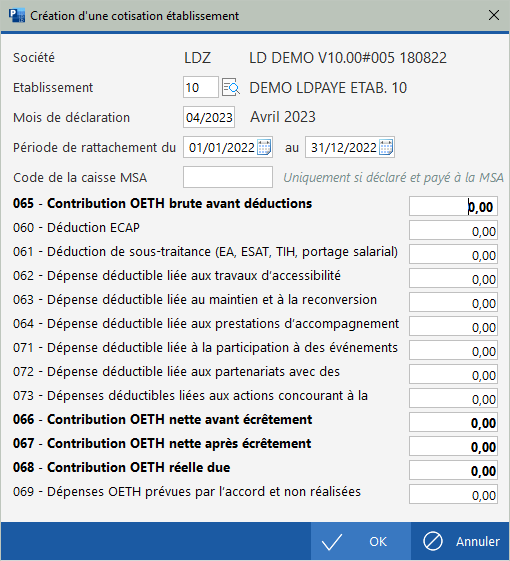The height and width of the screenshot is (561, 510).
Task: Click the Annuler button
Action: (461, 541)
